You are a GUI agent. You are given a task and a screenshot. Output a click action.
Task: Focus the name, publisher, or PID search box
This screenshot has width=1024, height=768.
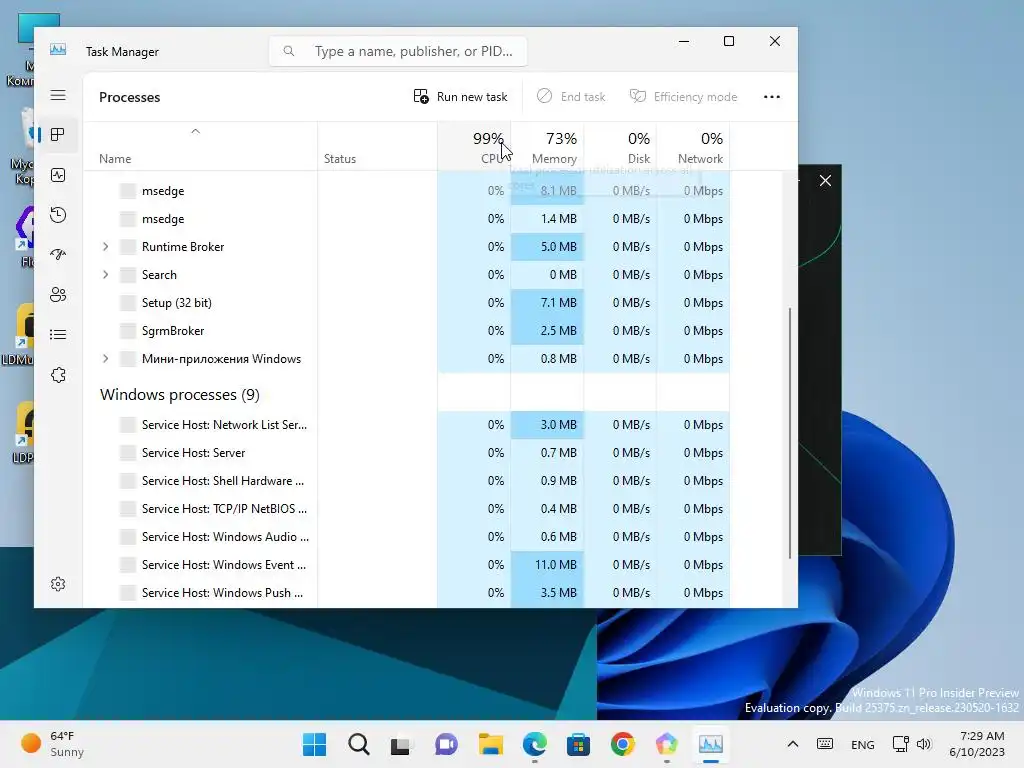(x=398, y=51)
